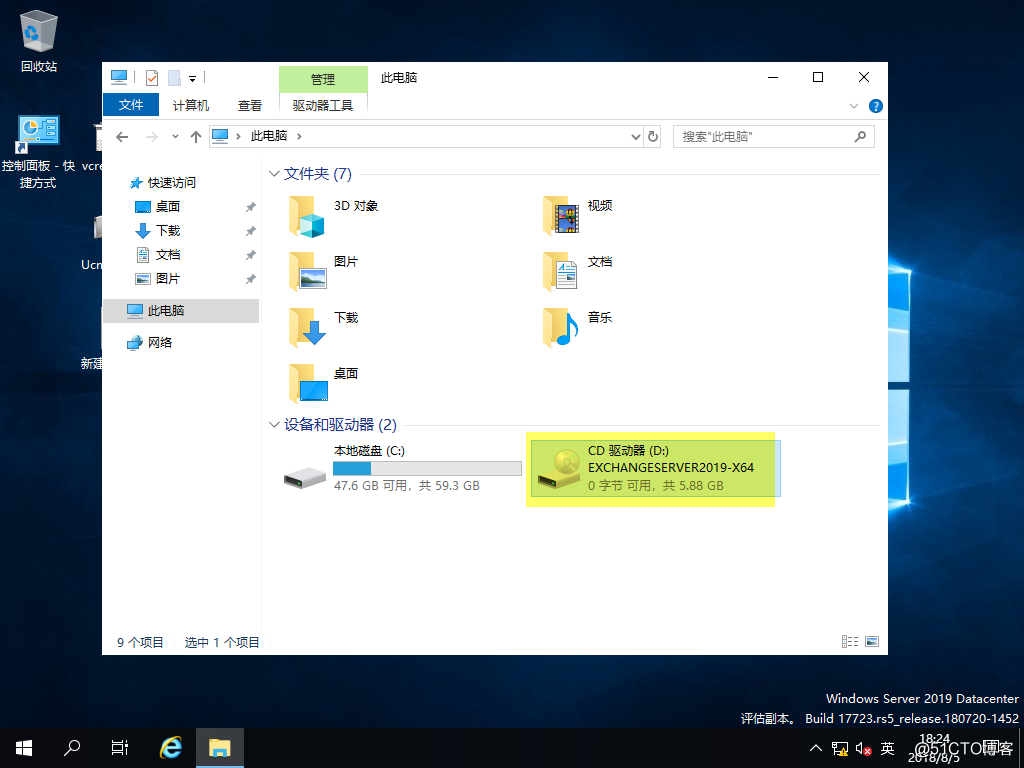Unpin 下载 using its pin icon
Image resolution: width=1024 pixels, height=768 pixels.
[250, 231]
